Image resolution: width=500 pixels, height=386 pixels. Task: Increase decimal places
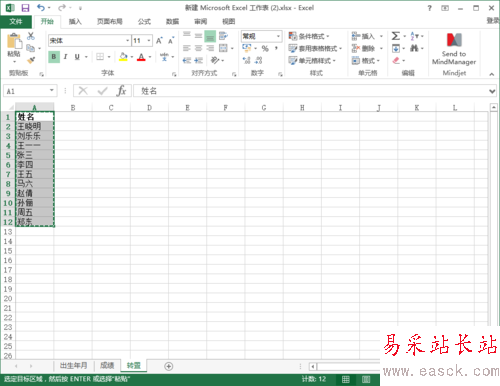pos(246,60)
